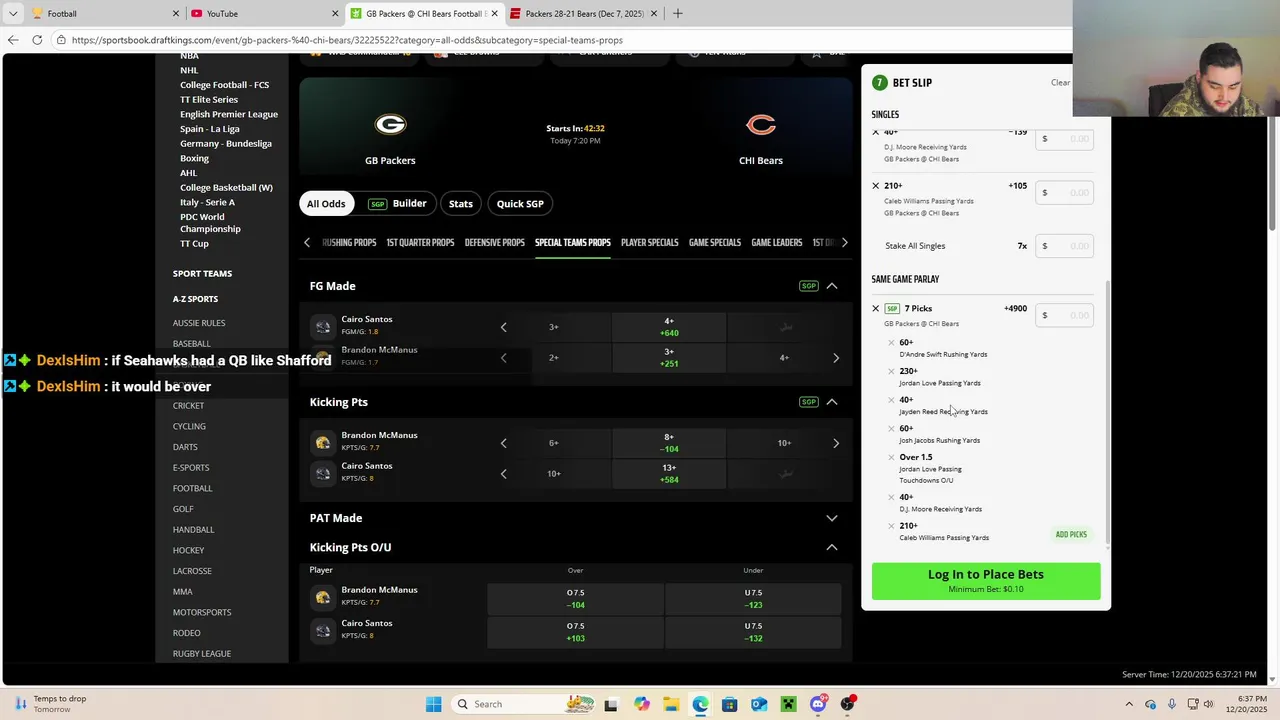Show previous Cairo Santos FG Made options
This screenshot has width=1280, height=720.
click(503, 327)
